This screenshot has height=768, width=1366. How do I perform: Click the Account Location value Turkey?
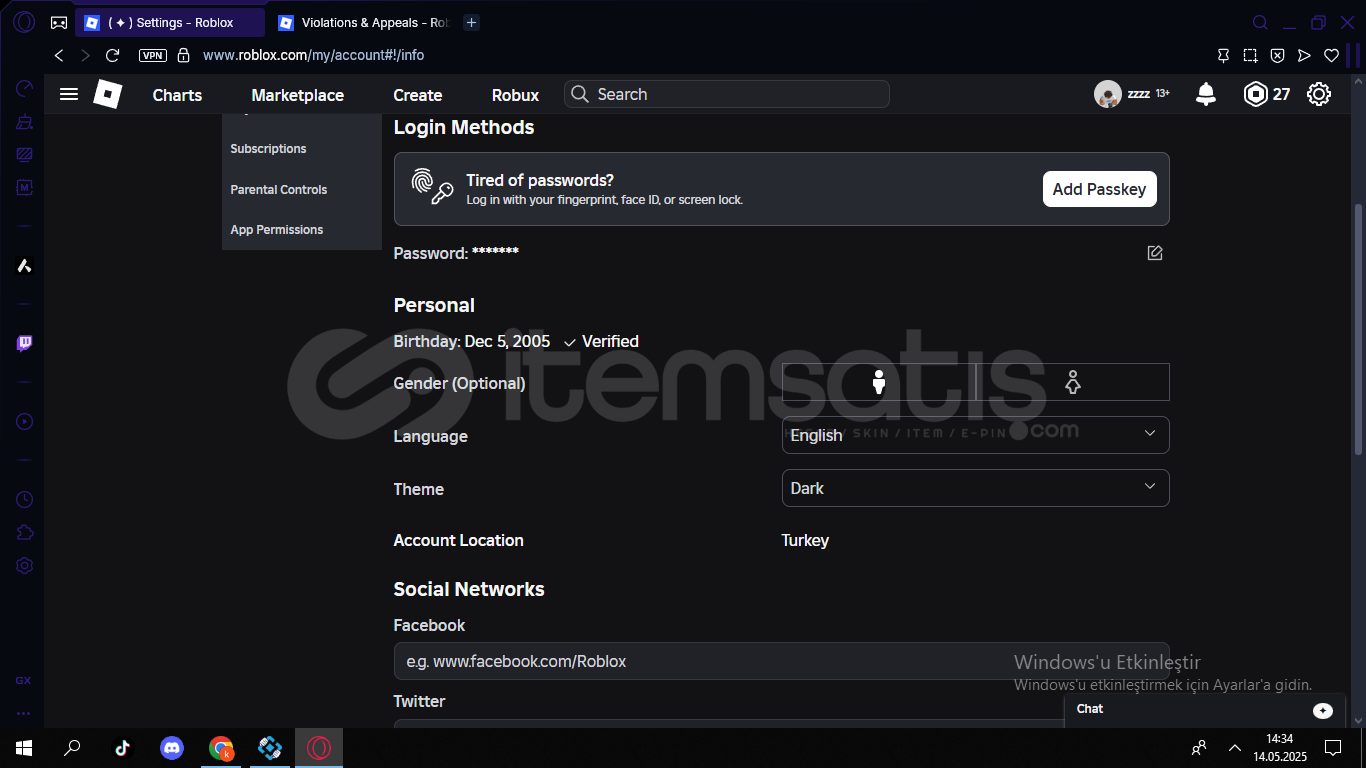[x=805, y=540]
